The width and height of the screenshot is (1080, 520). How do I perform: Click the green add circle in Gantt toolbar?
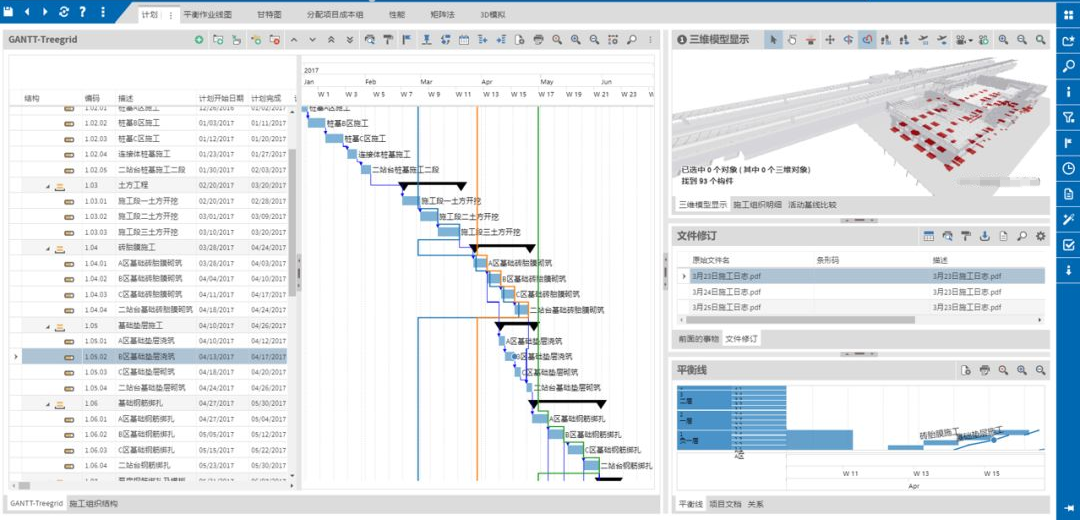tap(199, 40)
